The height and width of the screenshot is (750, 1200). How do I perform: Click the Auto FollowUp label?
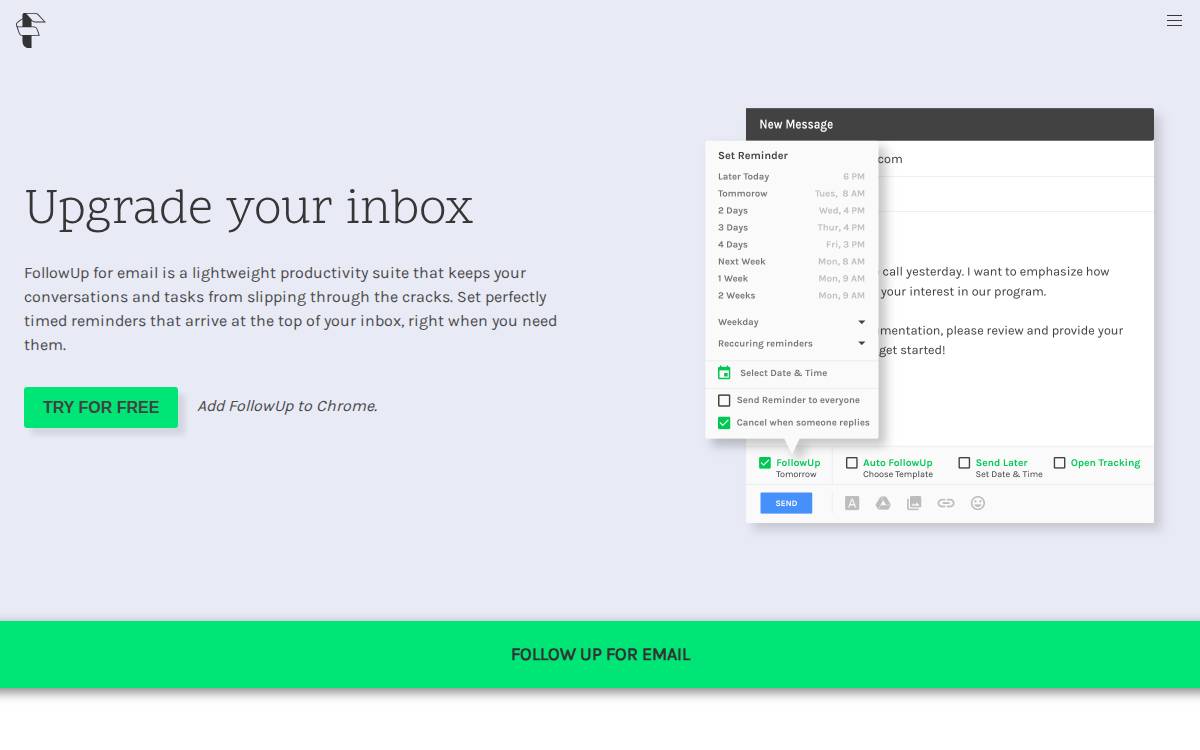(x=898, y=463)
